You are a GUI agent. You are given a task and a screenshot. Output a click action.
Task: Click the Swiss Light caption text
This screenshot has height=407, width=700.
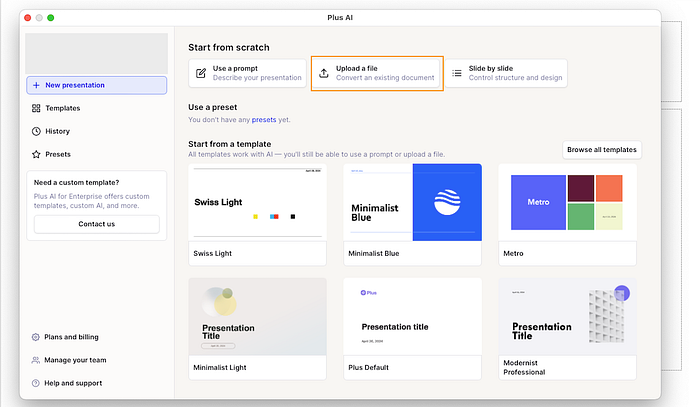(212, 253)
